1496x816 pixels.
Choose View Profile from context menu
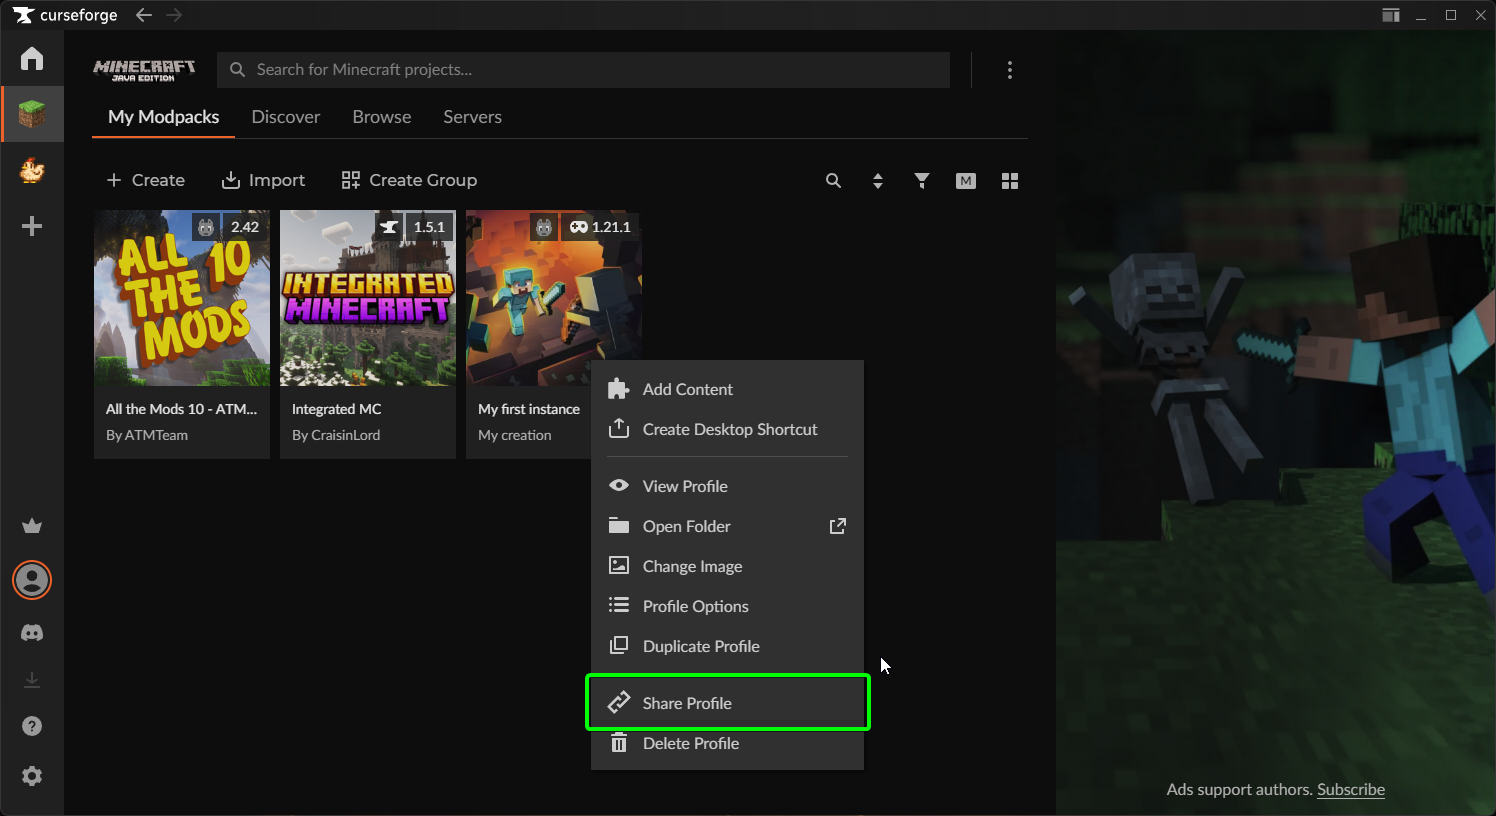[x=727, y=486]
